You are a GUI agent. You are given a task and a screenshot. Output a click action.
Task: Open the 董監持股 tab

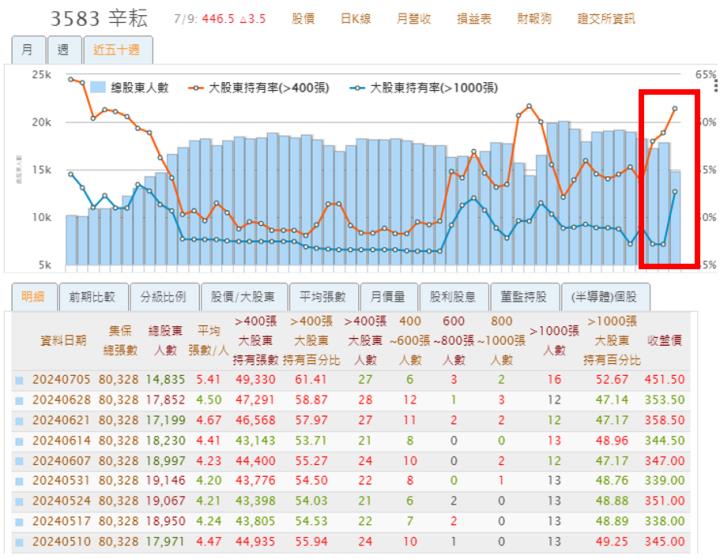click(524, 297)
